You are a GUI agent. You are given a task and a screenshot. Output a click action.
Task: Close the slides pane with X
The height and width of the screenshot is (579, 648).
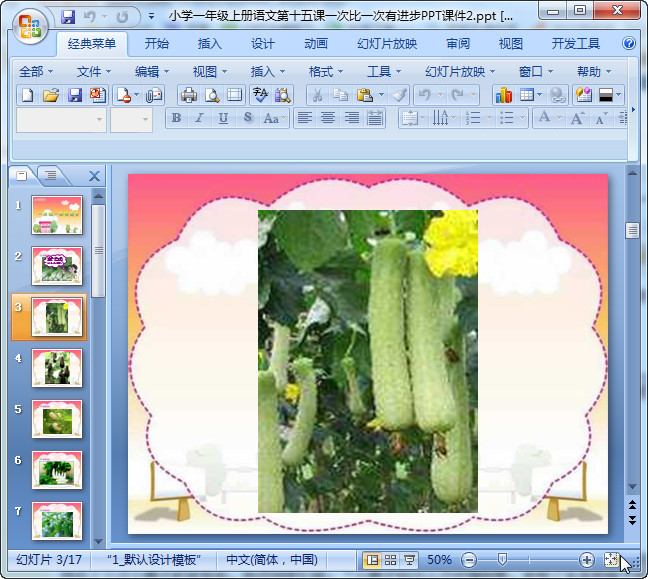pyautogui.click(x=94, y=176)
